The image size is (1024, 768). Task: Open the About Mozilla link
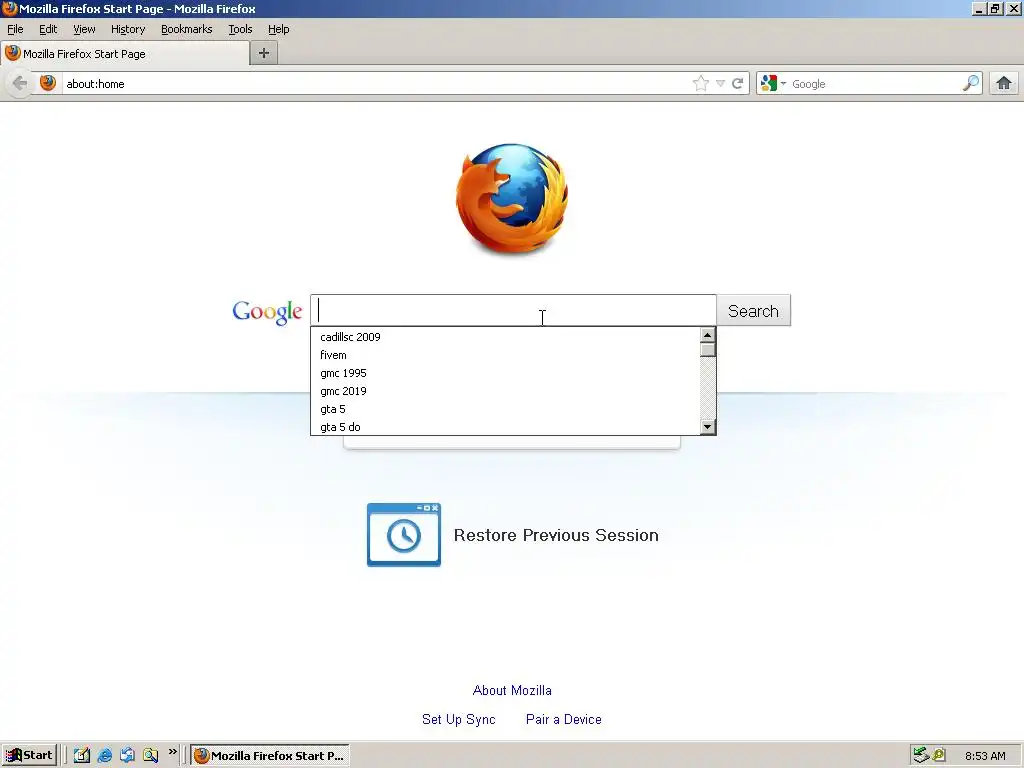(x=512, y=690)
